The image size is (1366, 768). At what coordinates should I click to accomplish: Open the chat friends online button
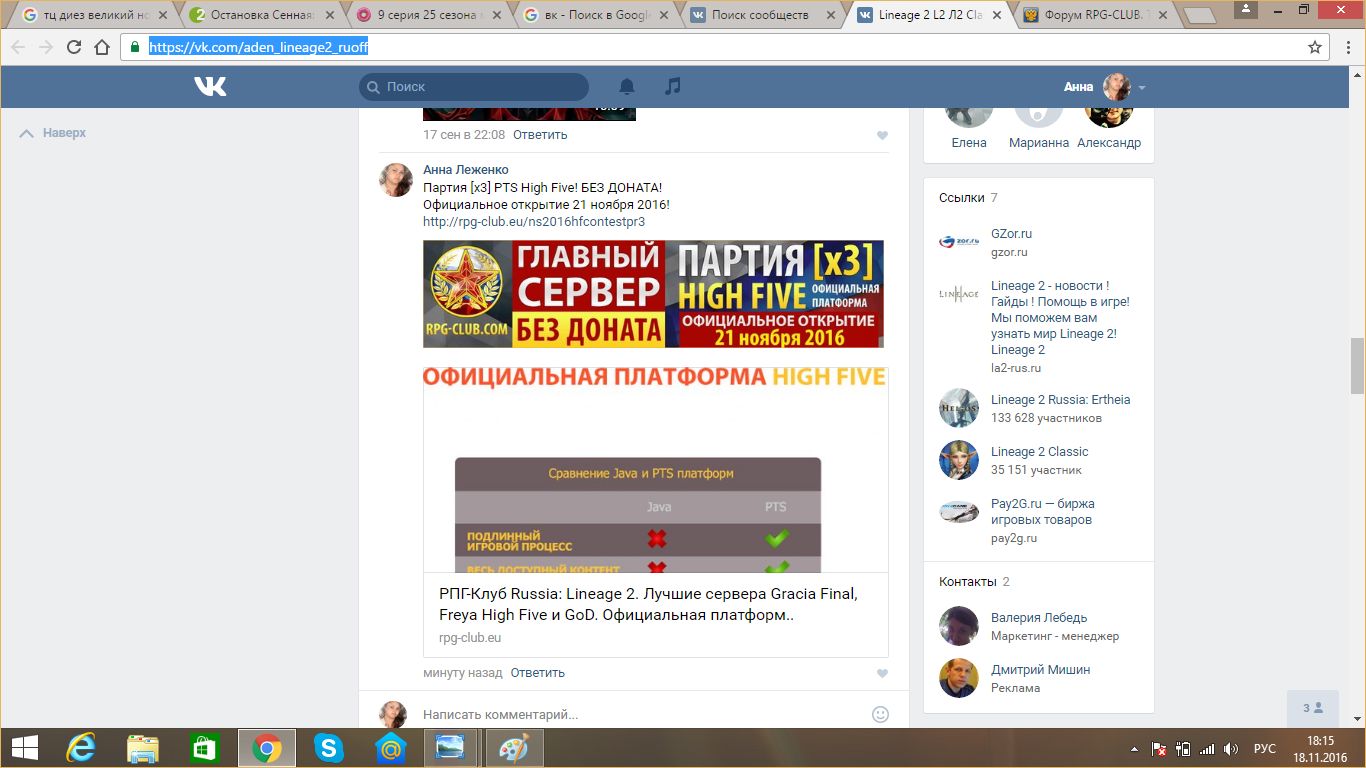coord(1313,708)
